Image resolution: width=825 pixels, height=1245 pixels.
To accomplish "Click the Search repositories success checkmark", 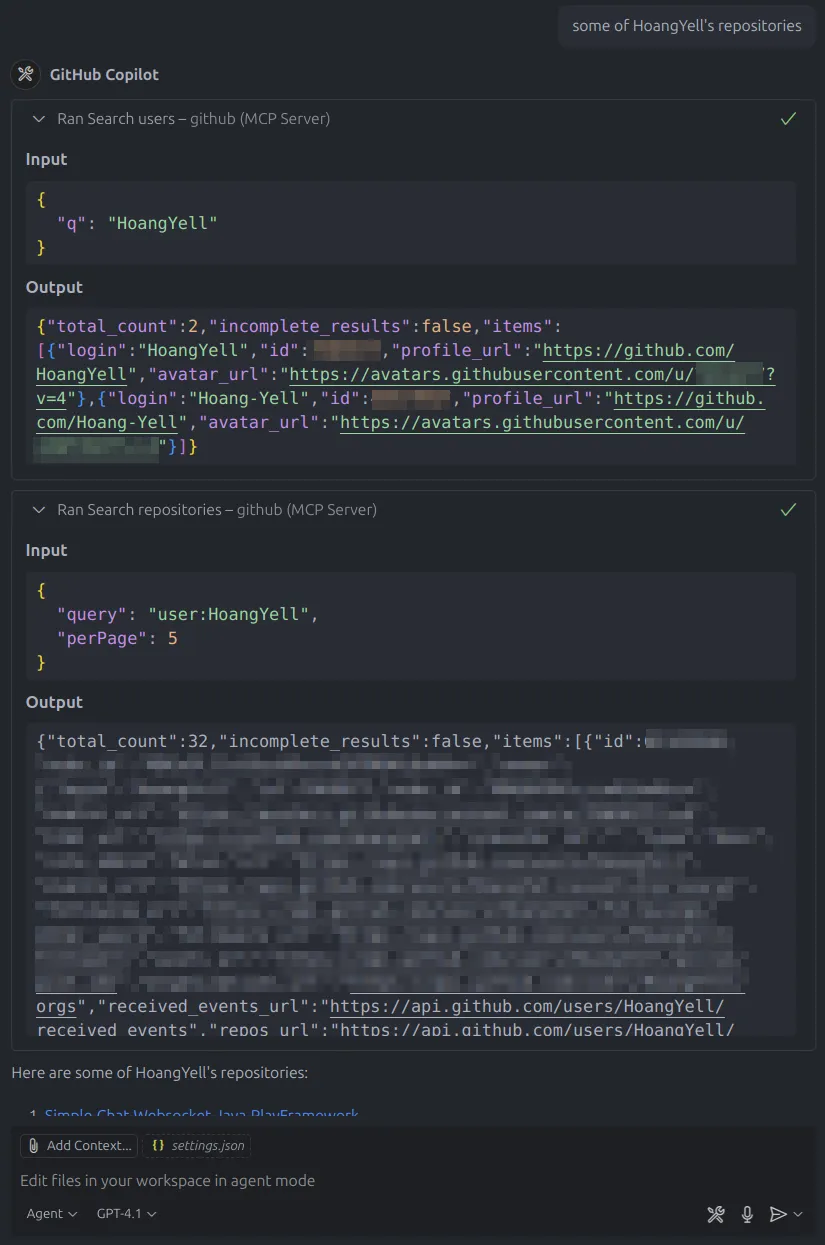I will click(x=788, y=510).
